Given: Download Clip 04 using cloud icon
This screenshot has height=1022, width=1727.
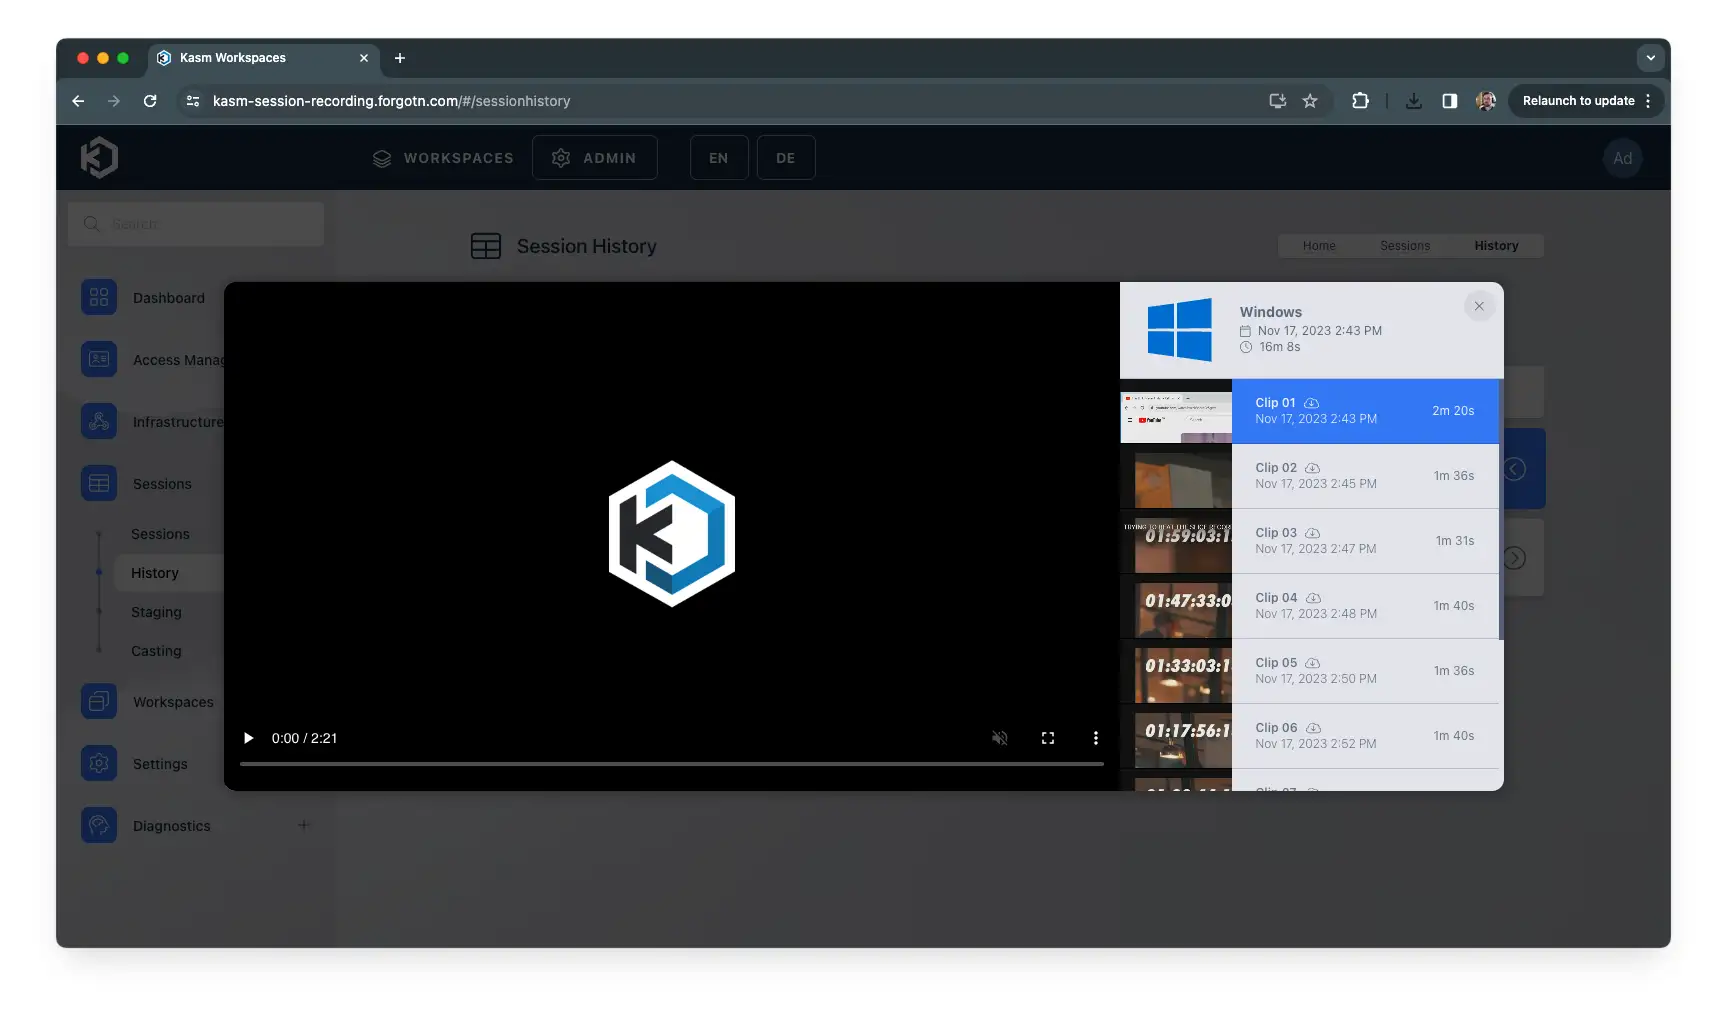Looking at the screenshot, I should point(1313,598).
